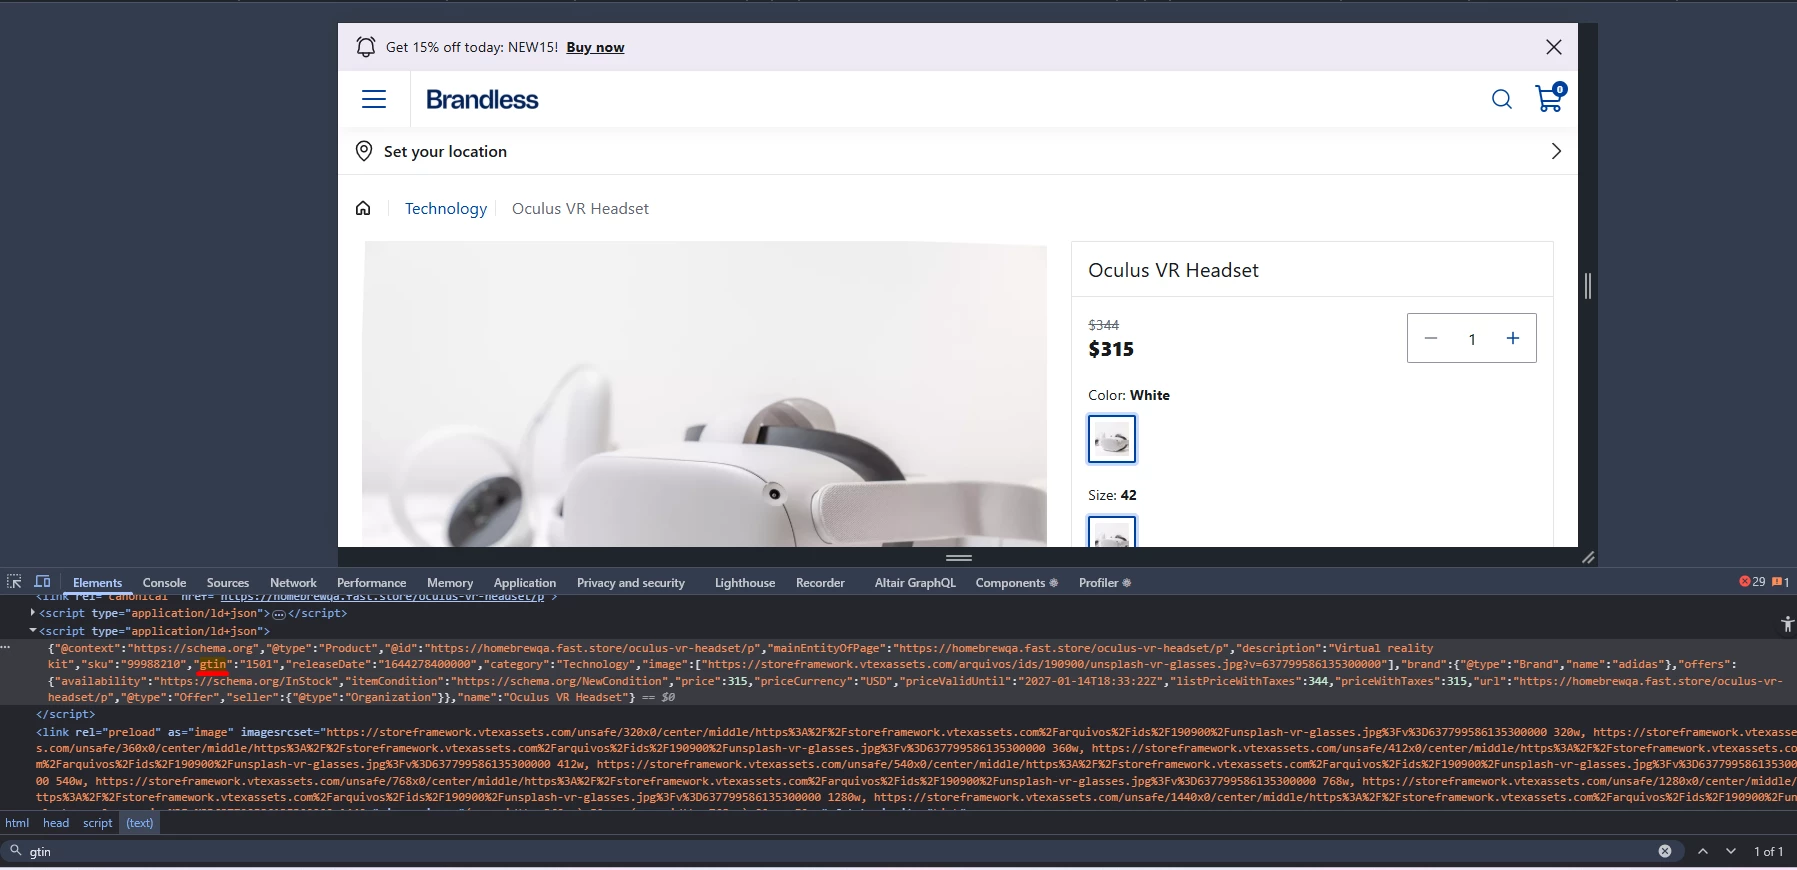Image resolution: width=1797 pixels, height=870 pixels.
Task: Click the Brandless logo
Action: 482,99
